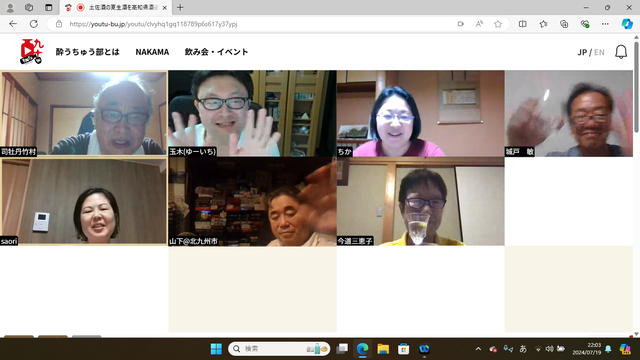
Task: Open the Collections icon
Action: coord(564,24)
